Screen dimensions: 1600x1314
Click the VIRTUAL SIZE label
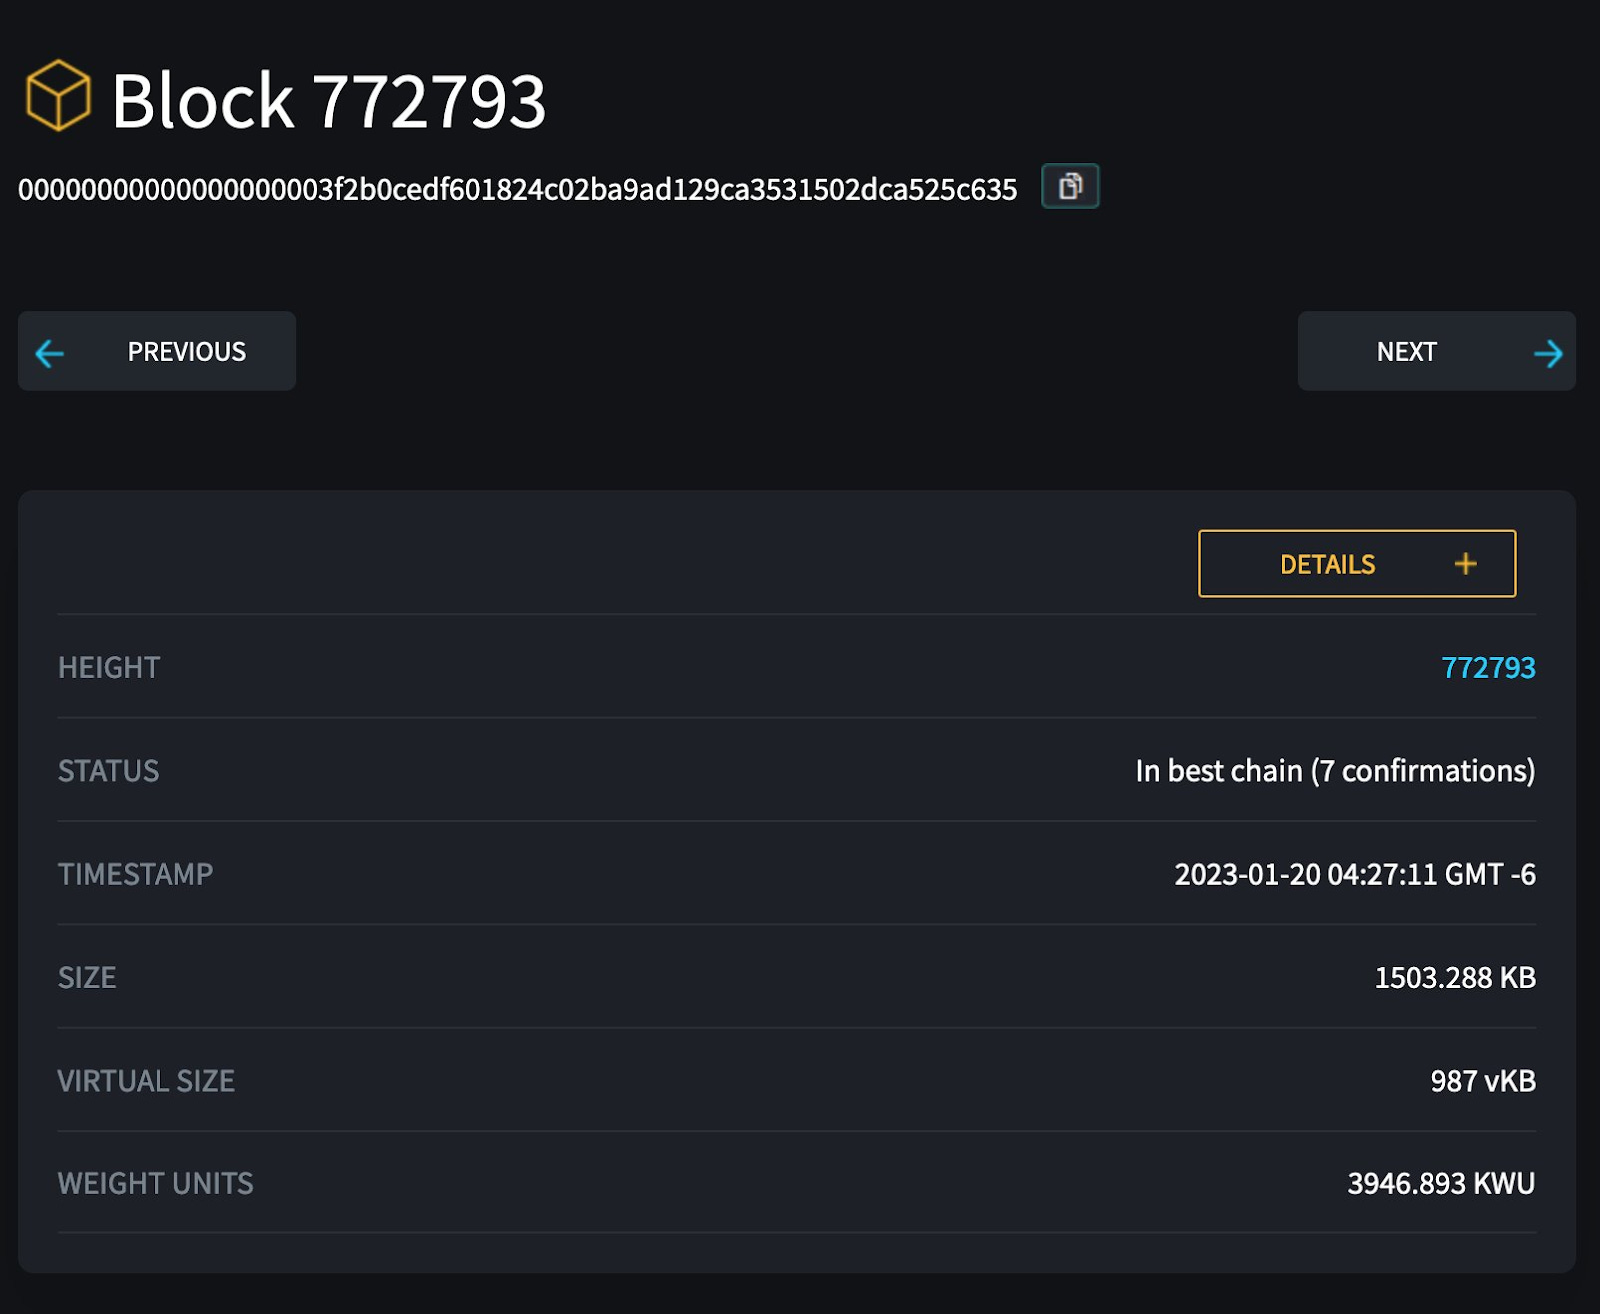pyautogui.click(x=146, y=1081)
